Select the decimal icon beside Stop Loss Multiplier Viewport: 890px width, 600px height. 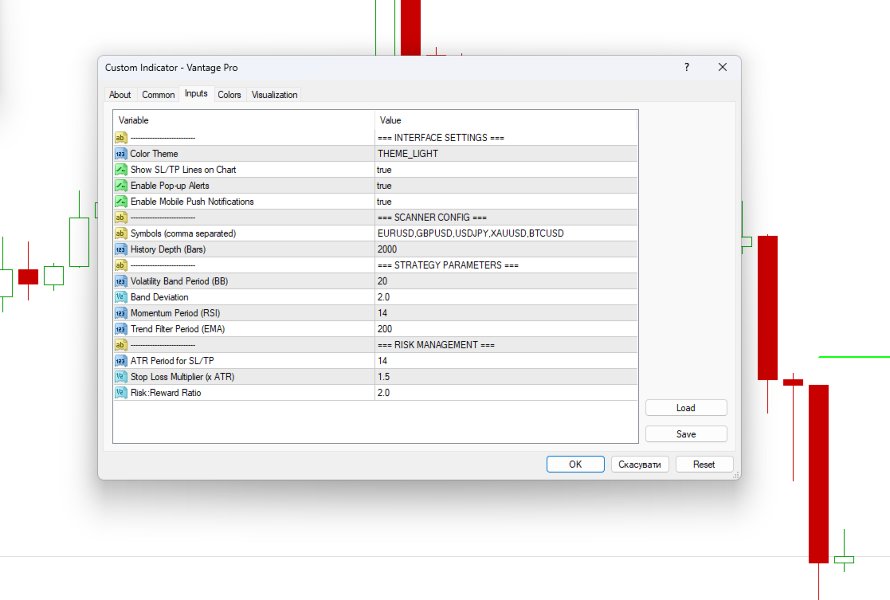click(122, 377)
